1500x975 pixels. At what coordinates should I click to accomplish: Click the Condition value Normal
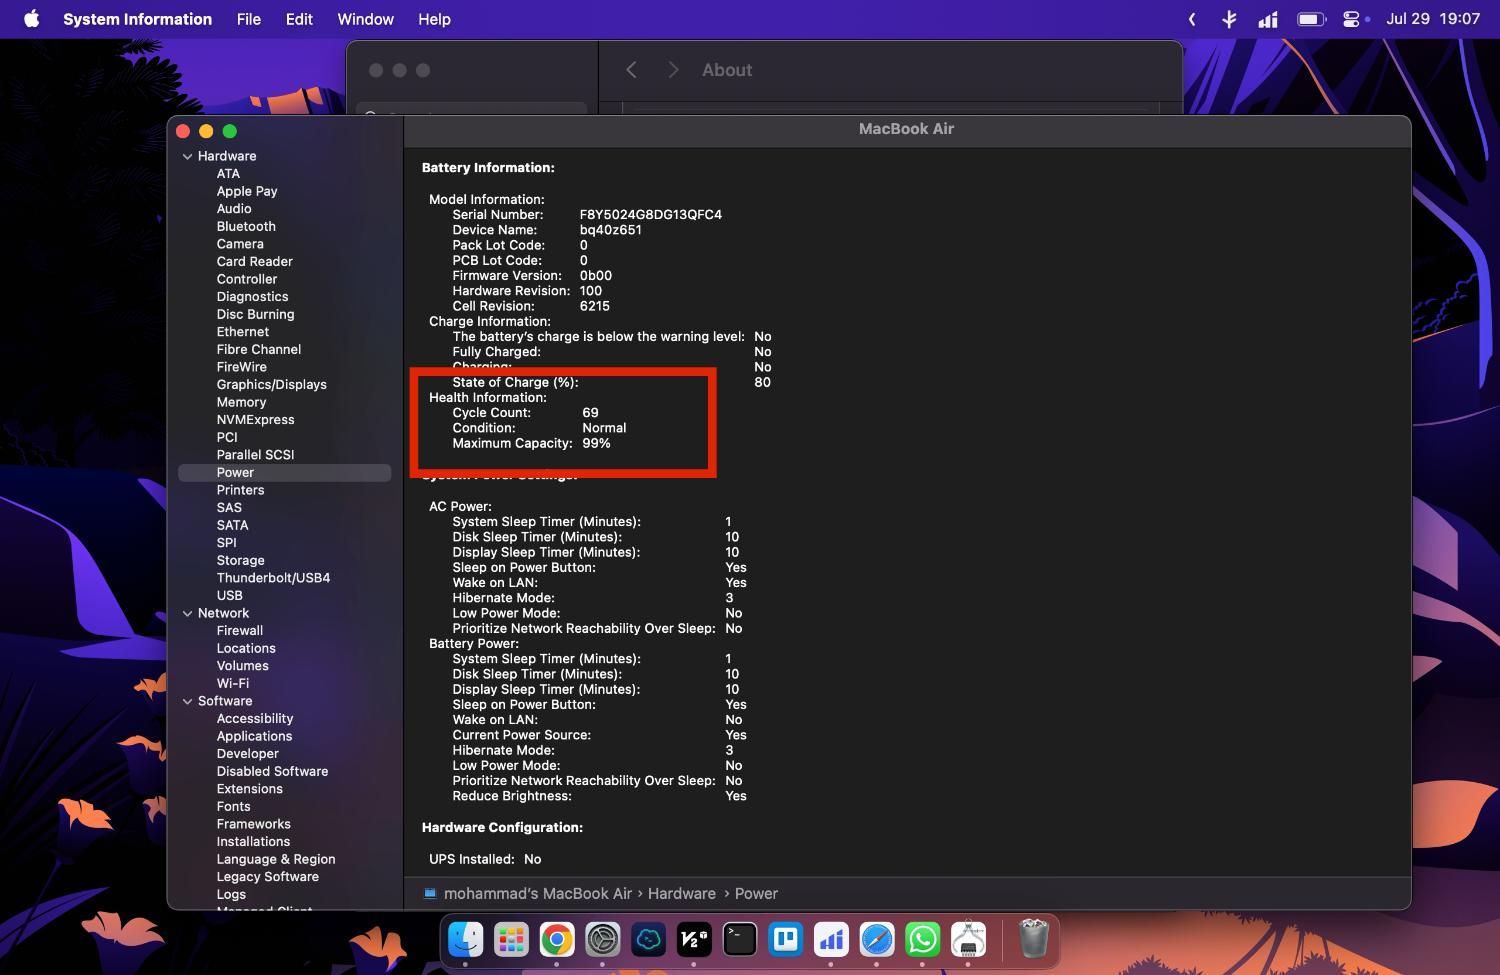click(x=604, y=427)
